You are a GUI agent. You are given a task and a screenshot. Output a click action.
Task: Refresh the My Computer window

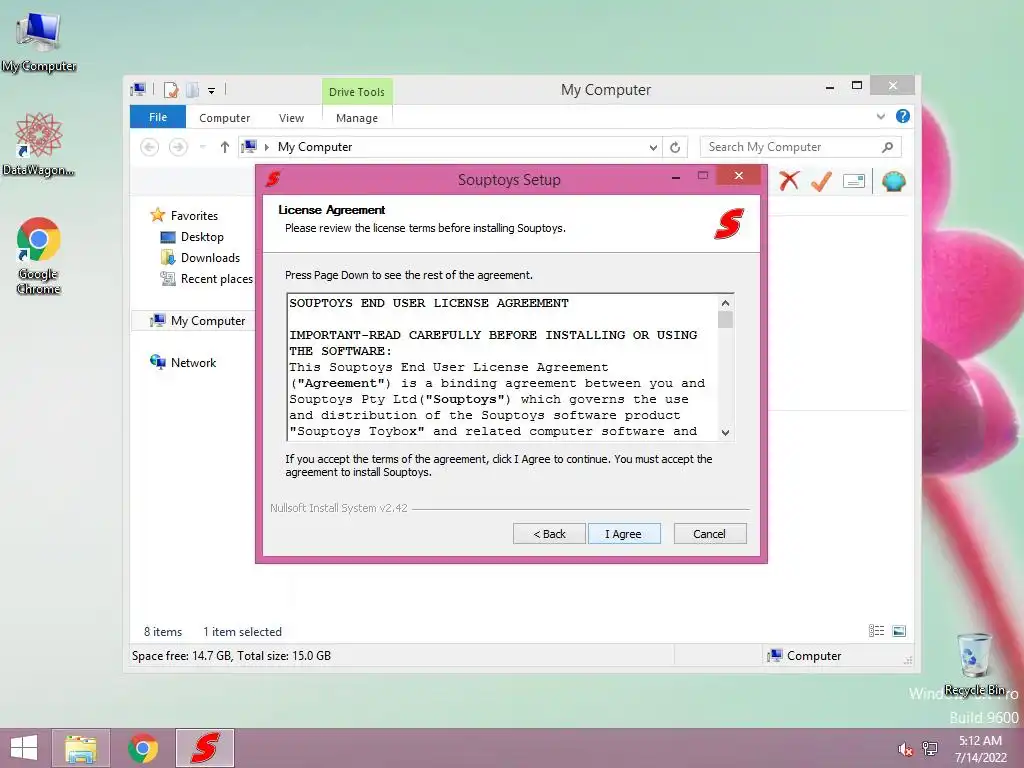(675, 147)
